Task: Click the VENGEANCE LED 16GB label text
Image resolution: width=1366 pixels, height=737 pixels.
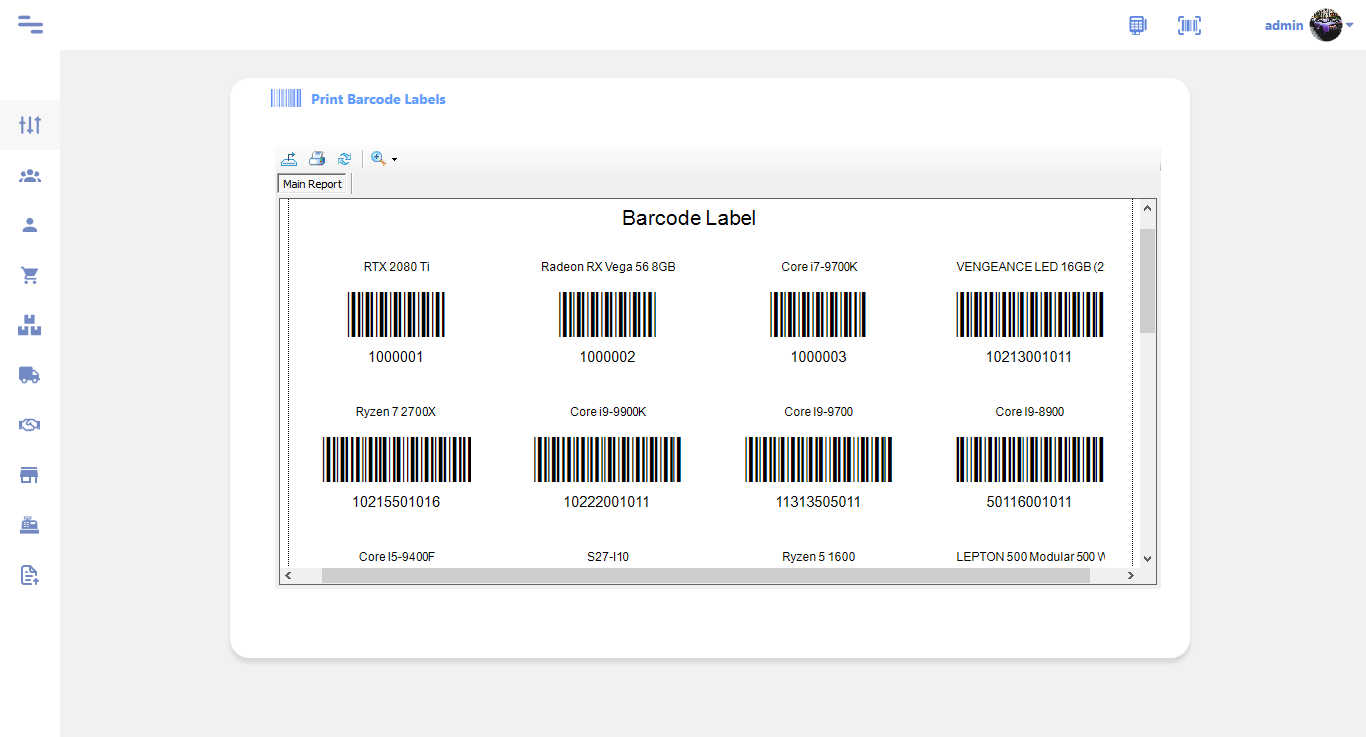Action: click(1030, 267)
